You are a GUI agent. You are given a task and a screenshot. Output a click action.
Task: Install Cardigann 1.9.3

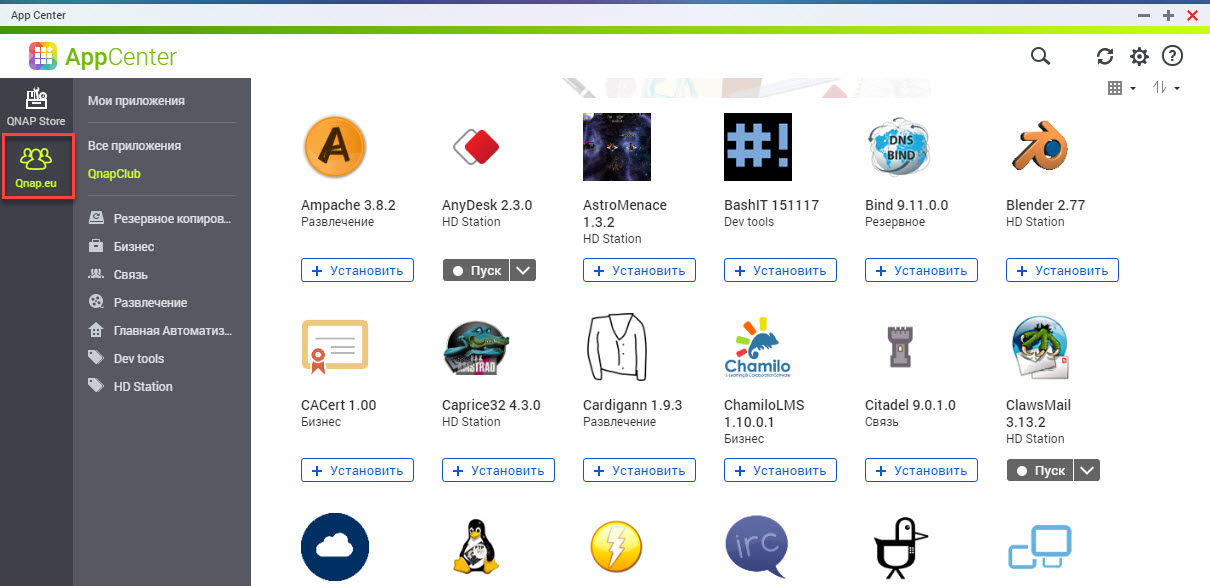click(x=639, y=470)
